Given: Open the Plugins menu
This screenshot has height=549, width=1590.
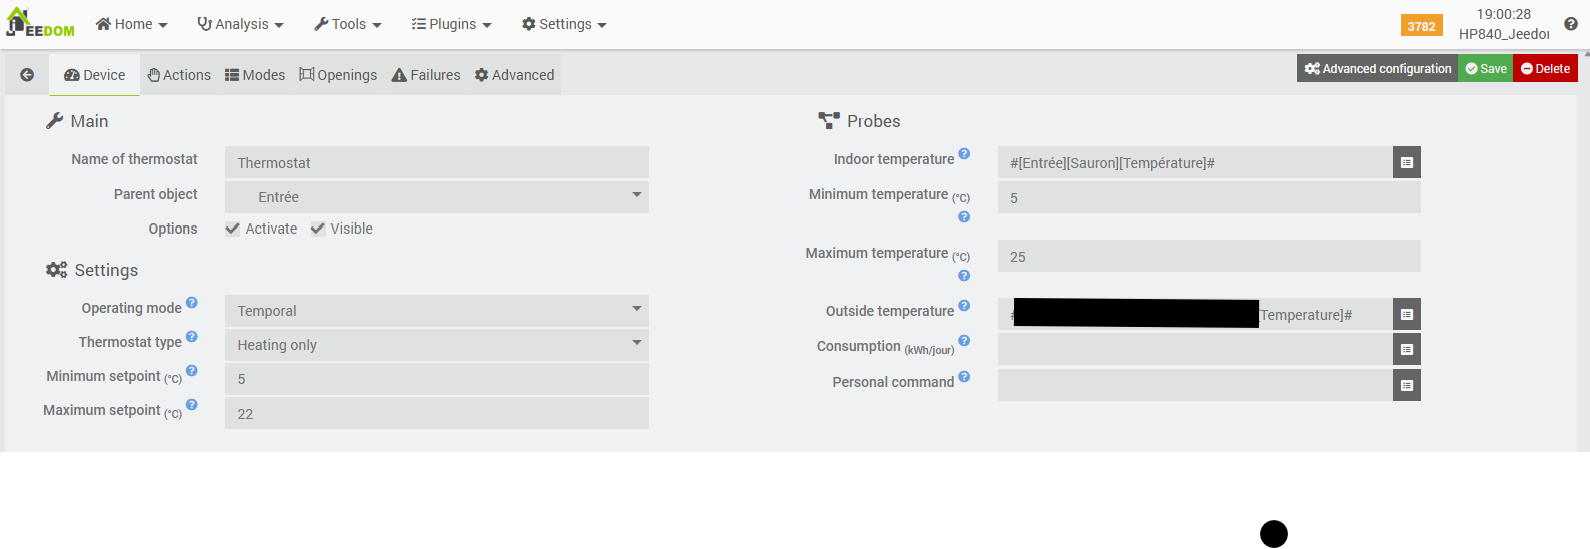Looking at the screenshot, I should point(451,24).
